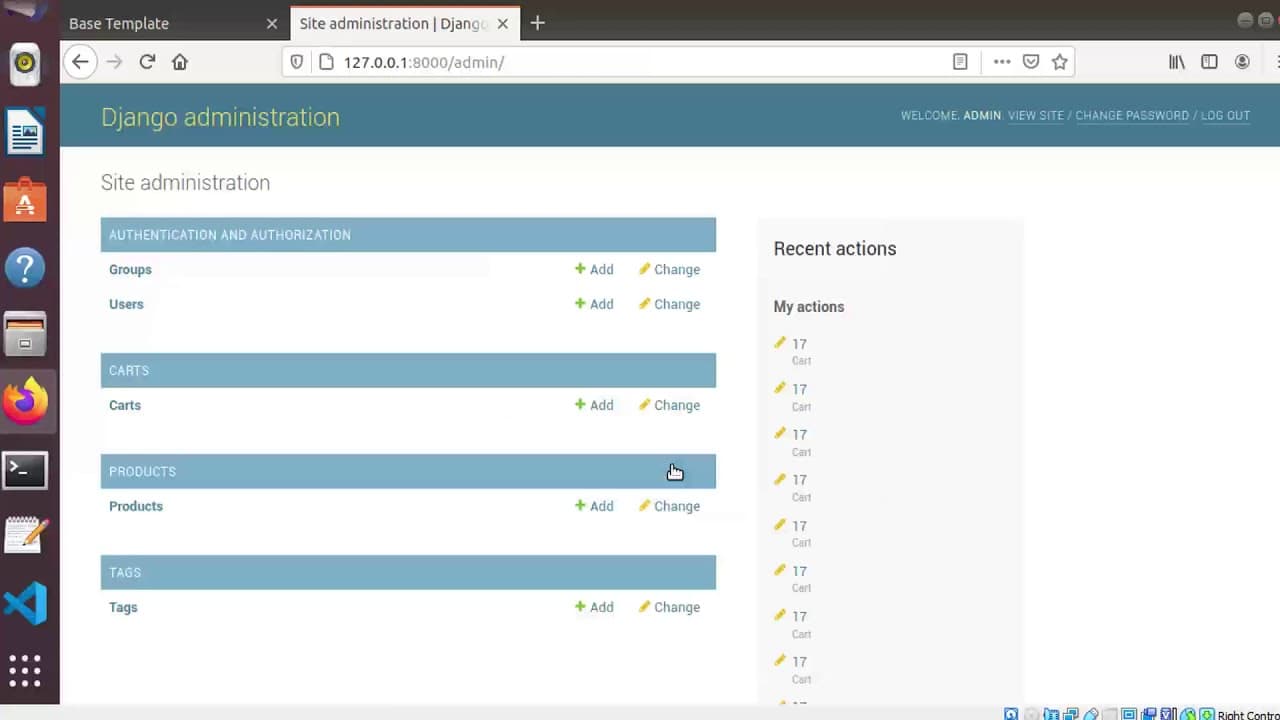Viewport: 1280px width, 720px height.
Task: Open the Carts model list
Action: tap(125, 405)
